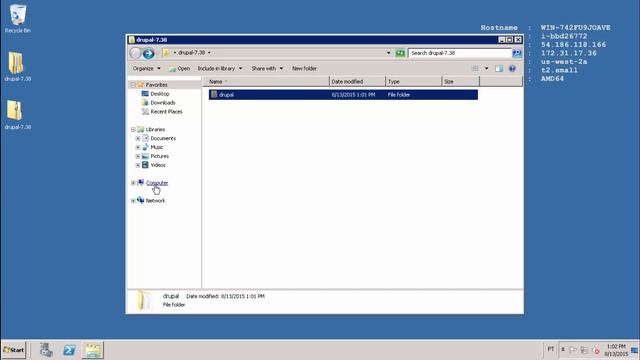Select the Music library
640x360 pixels.
pos(157,147)
